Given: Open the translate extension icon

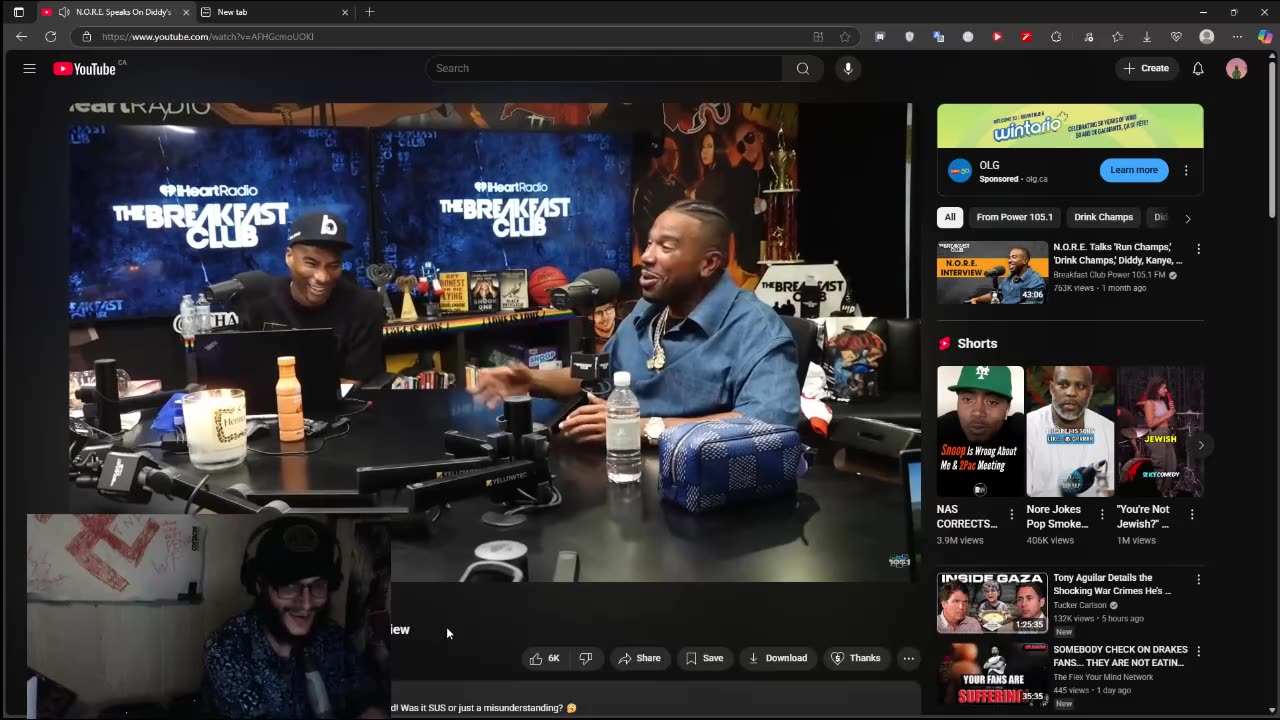Looking at the screenshot, I should coord(938,37).
